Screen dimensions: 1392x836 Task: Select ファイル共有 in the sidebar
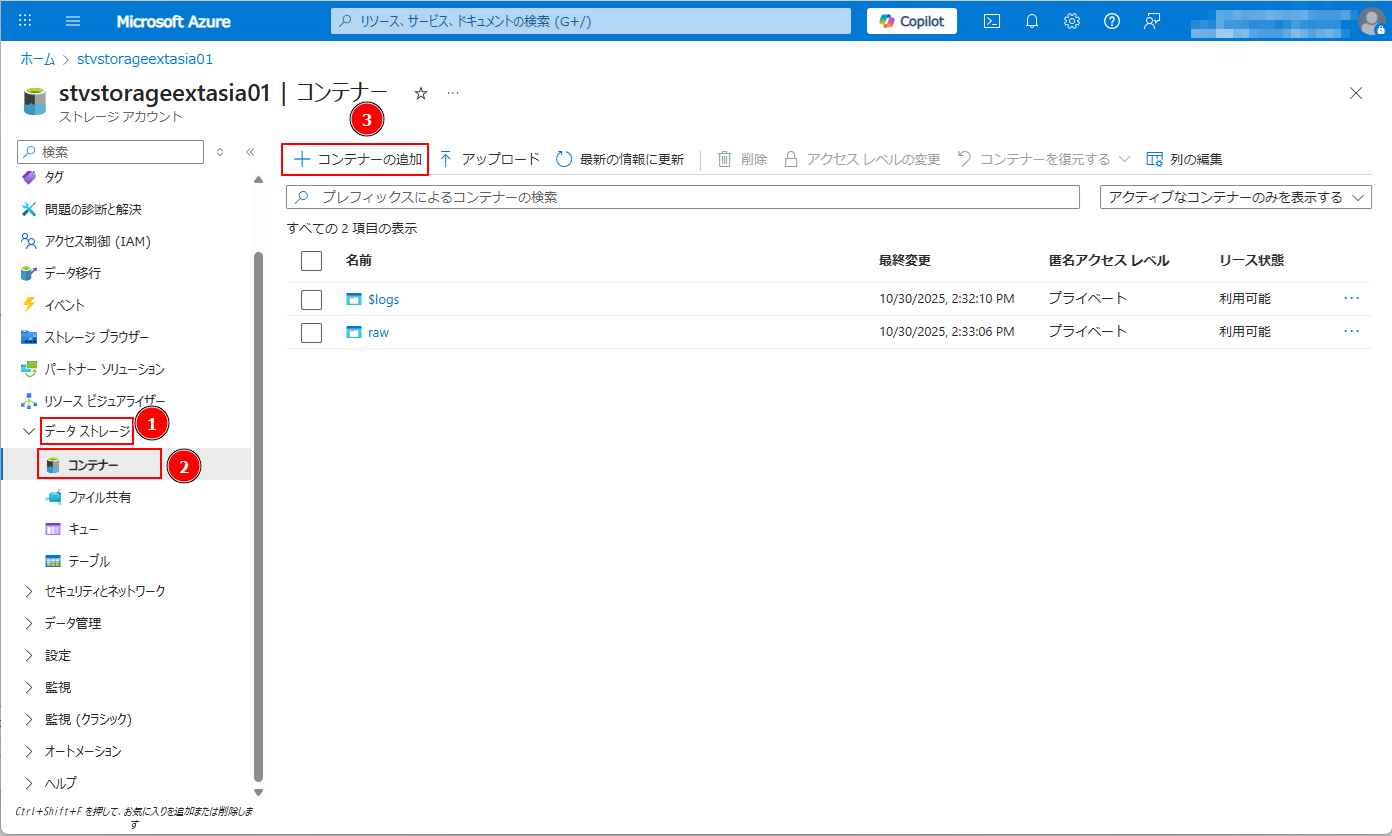tap(99, 497)
